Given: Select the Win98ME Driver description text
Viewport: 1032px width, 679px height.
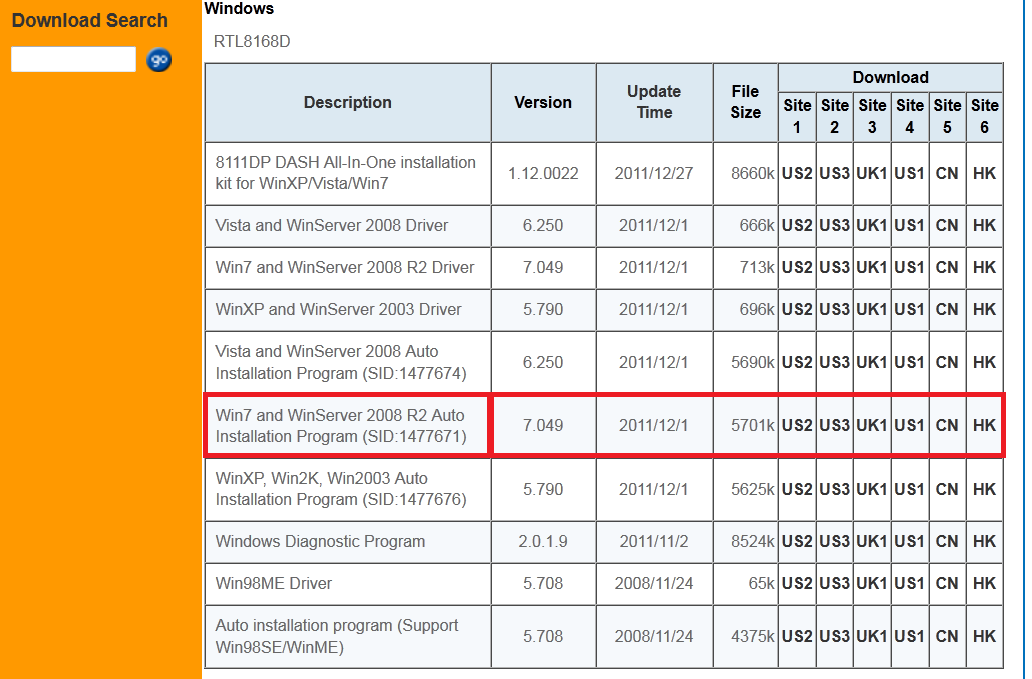Looking at the screenshot, I should tap(274, 584).
